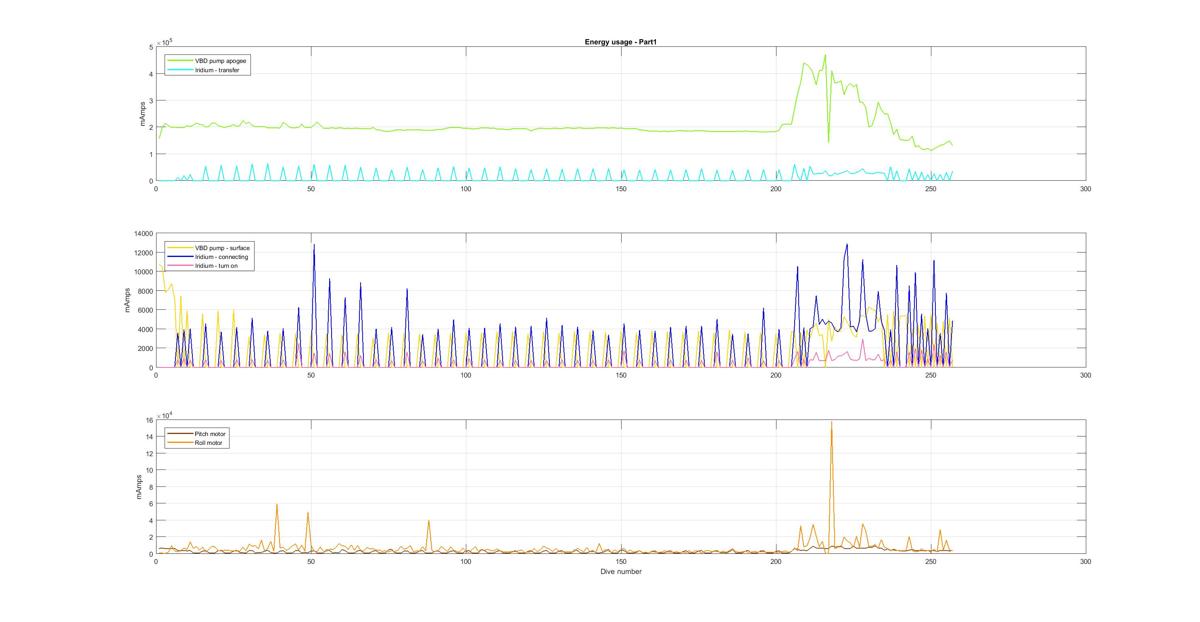Image resolution: width=1200 pixels, height=622 pixels.
Task: Click y-tick '5' on top plot
Action: pos(150,47)
